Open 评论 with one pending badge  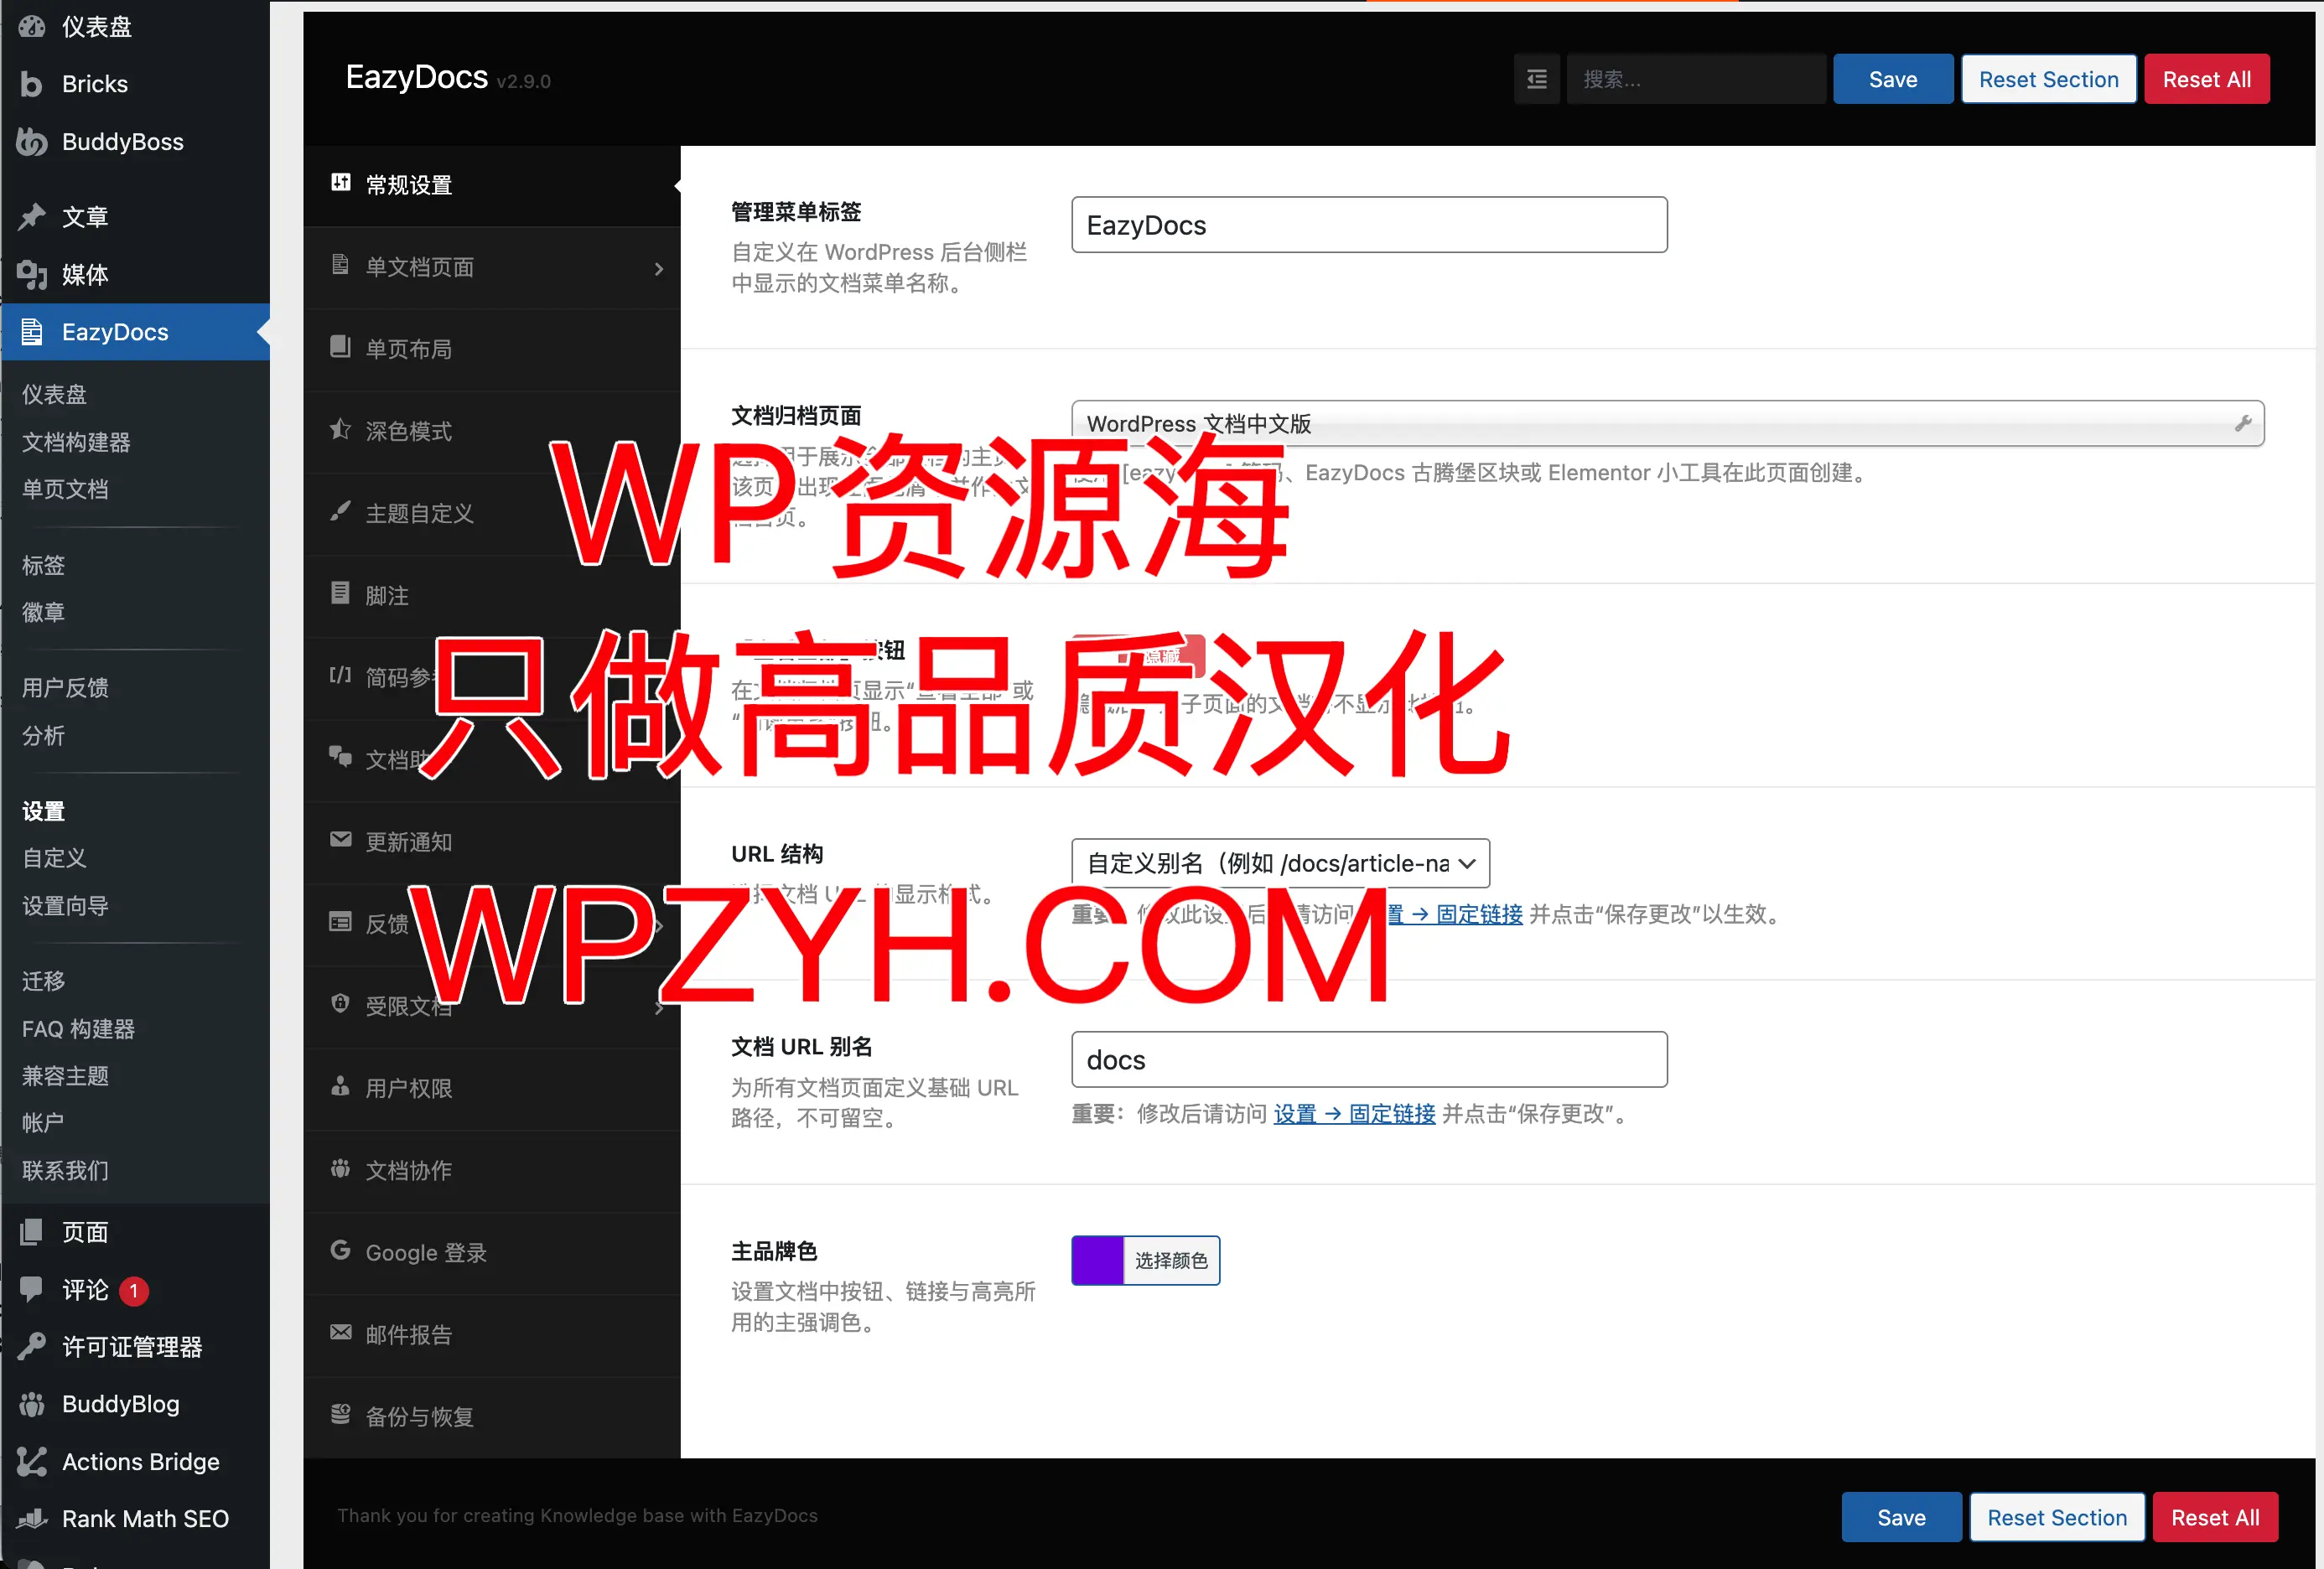[x=86, y=1290]
